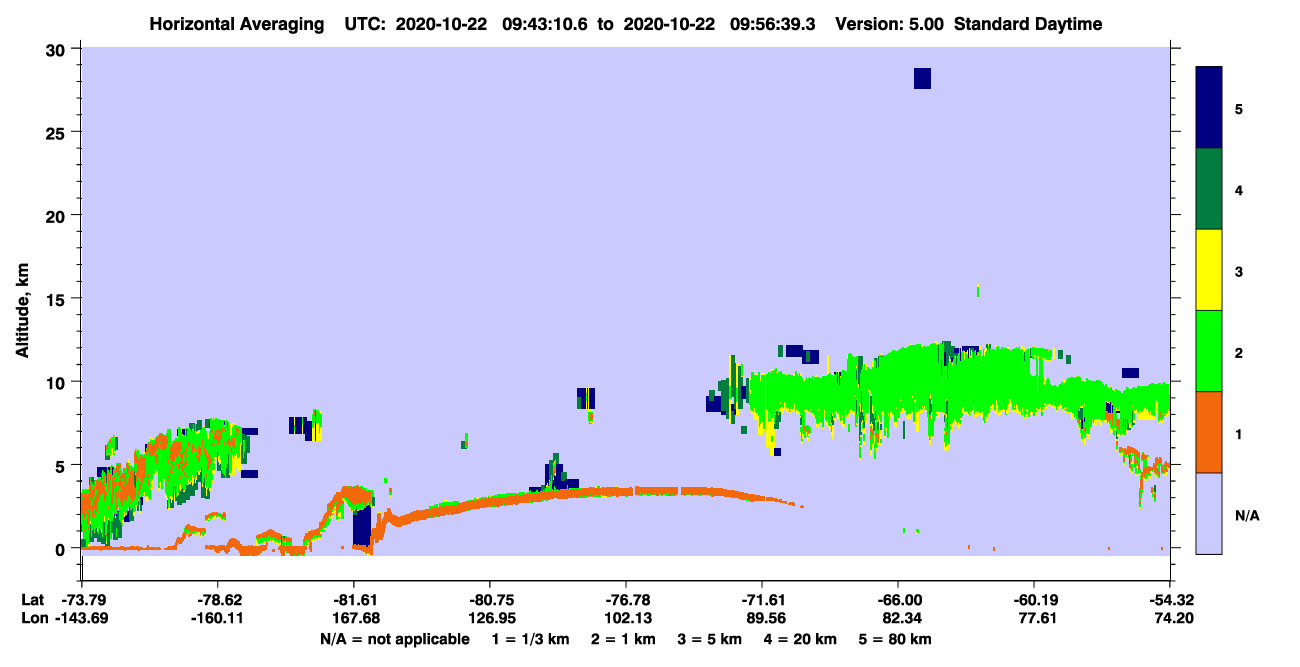Click the 'N/A = not applicable' legend text
The image size is (1300, 667).
394,639
